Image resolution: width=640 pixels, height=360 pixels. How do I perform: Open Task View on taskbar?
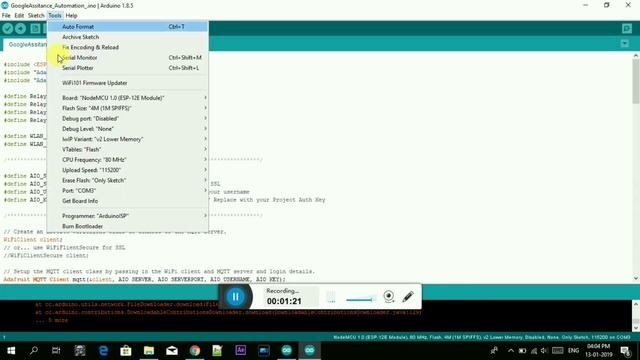pos(56,350)
